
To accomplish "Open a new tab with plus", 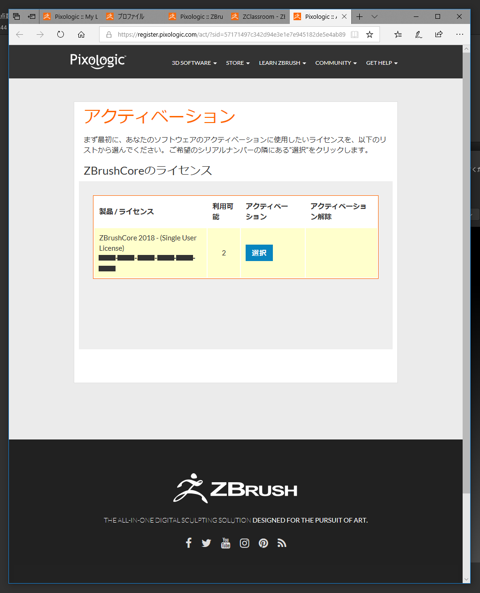I will point(359,17).
